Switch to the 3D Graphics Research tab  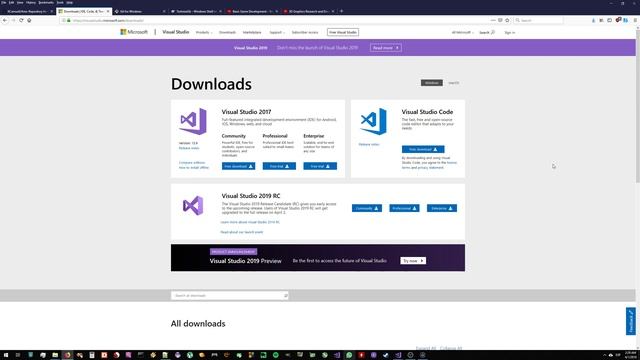click(x=309, y=11)
